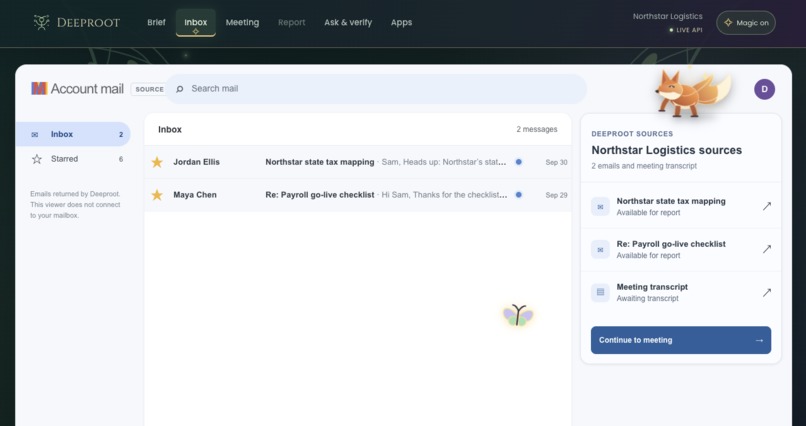Click arrow next to Northstar state tax mapping source
This screenshot has height=426, width=806.
point(766,206)
